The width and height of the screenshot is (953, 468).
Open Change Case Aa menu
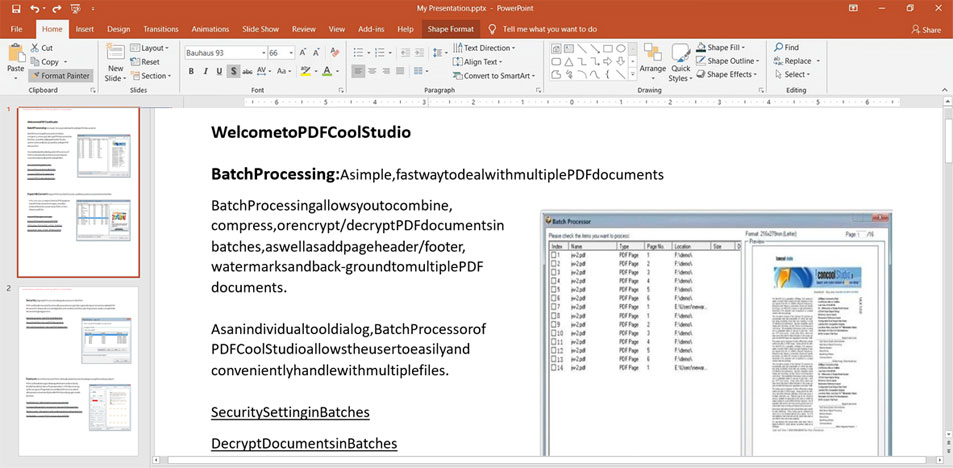pos(283,71)
